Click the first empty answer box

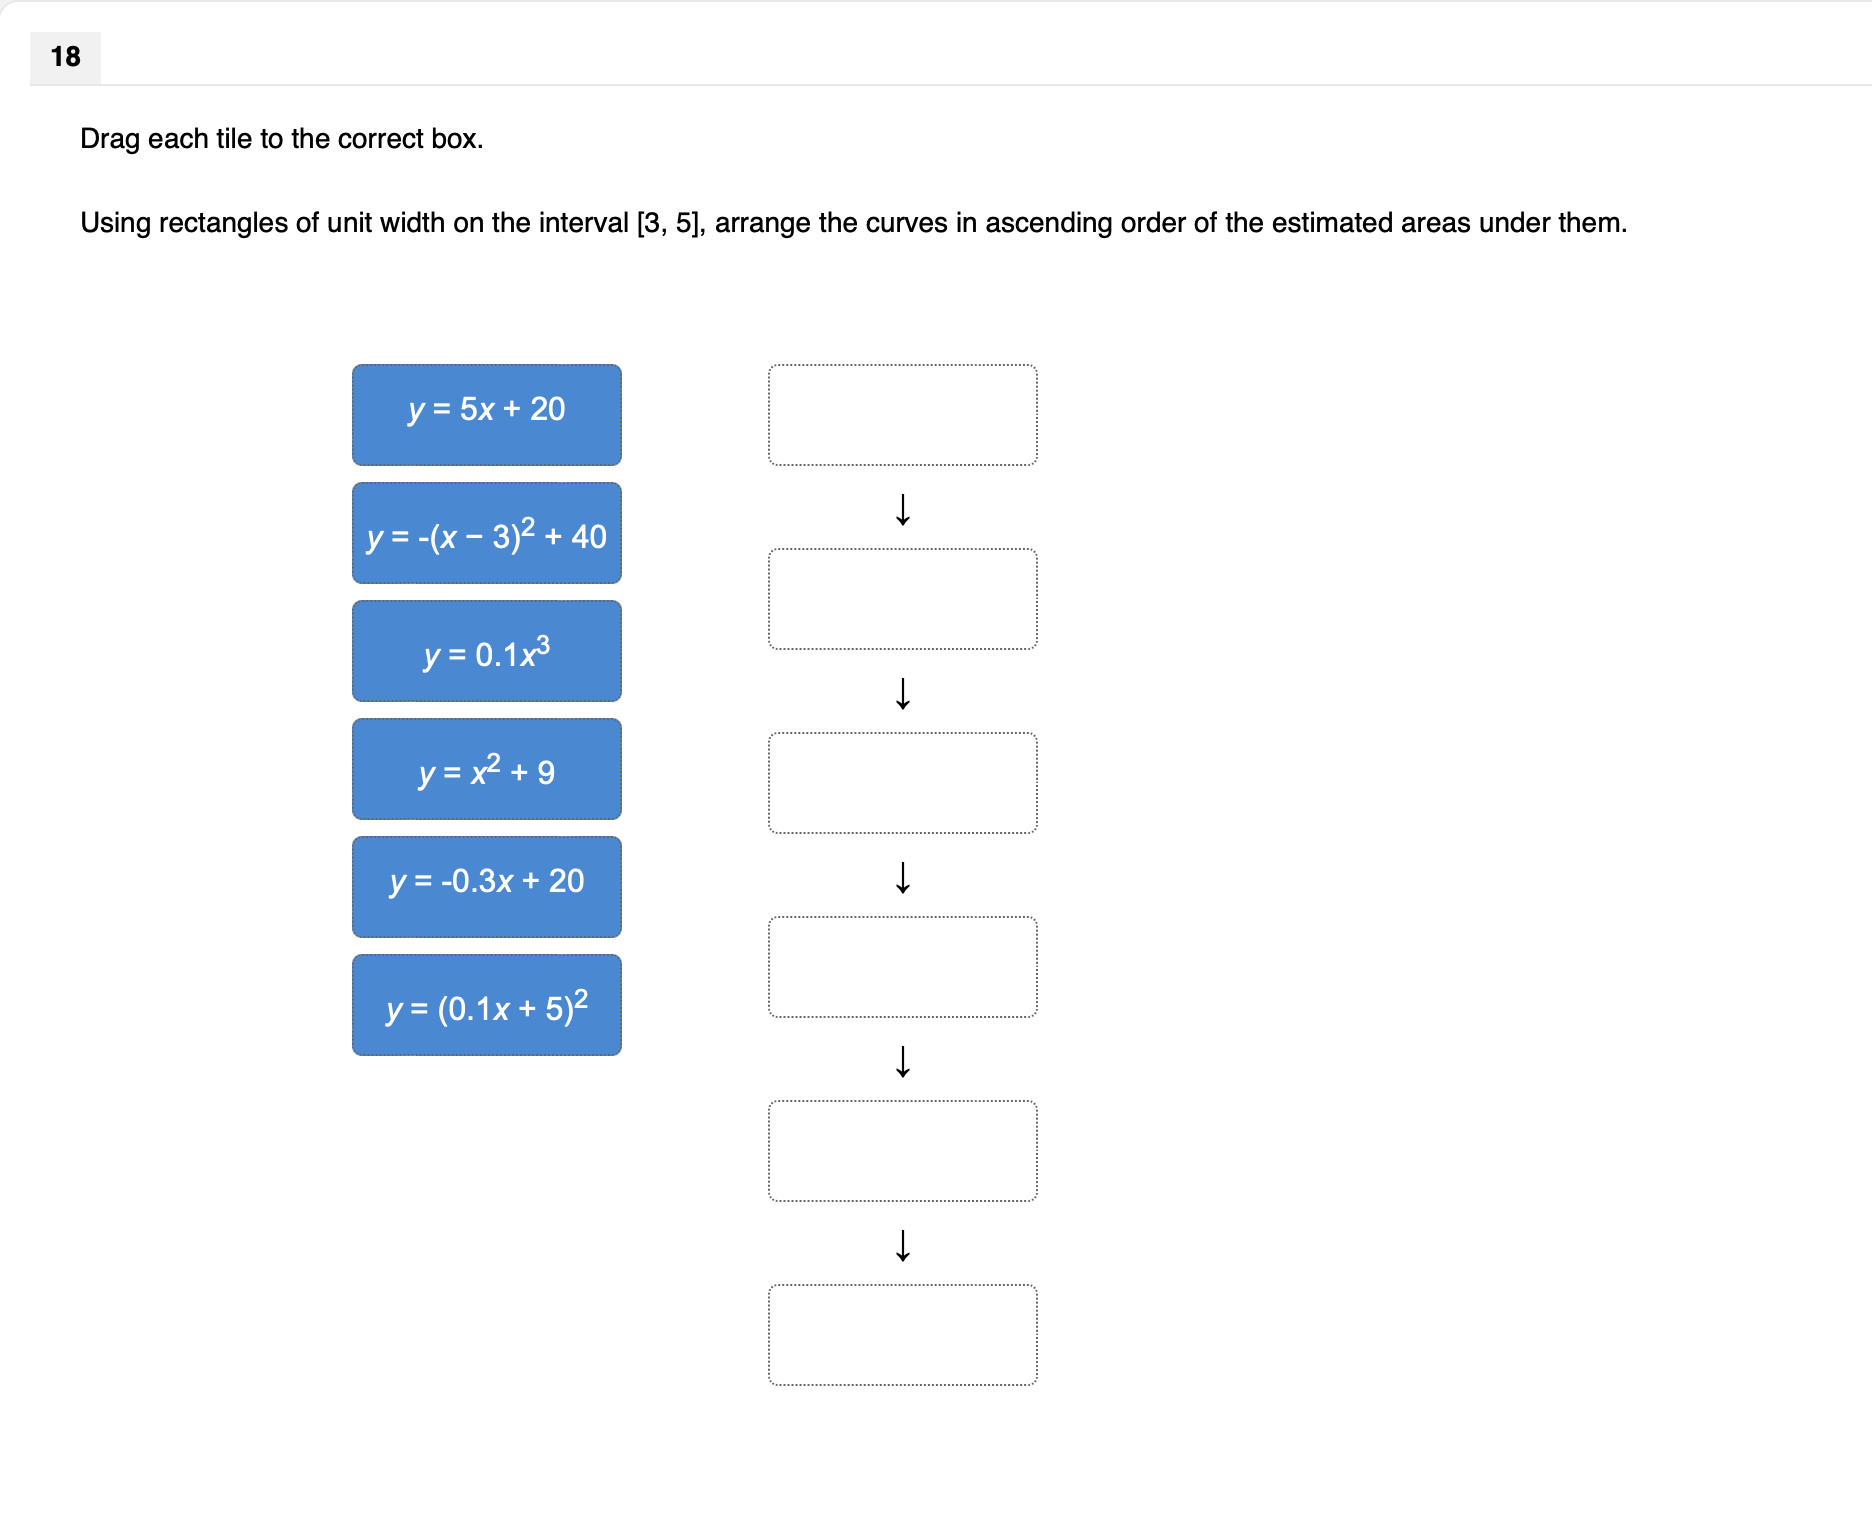(x=903, y=414)
